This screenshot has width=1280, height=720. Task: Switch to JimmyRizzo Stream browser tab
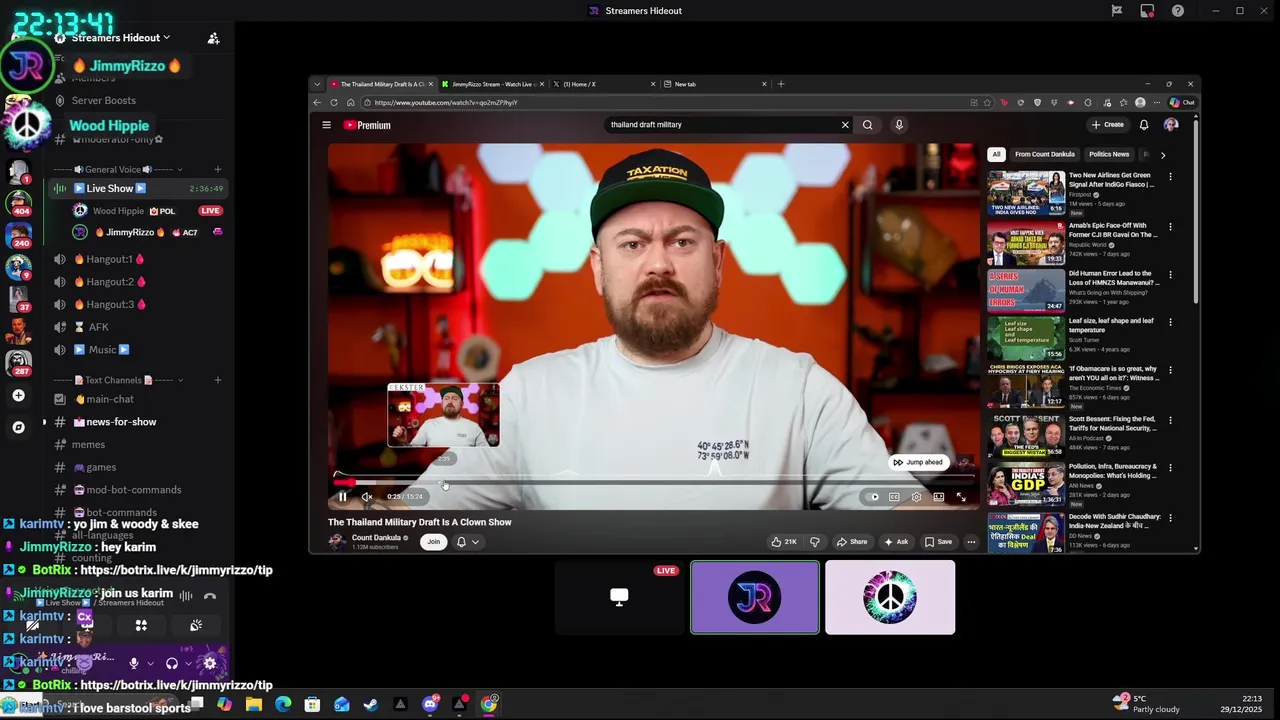click(x=494, y=84)
